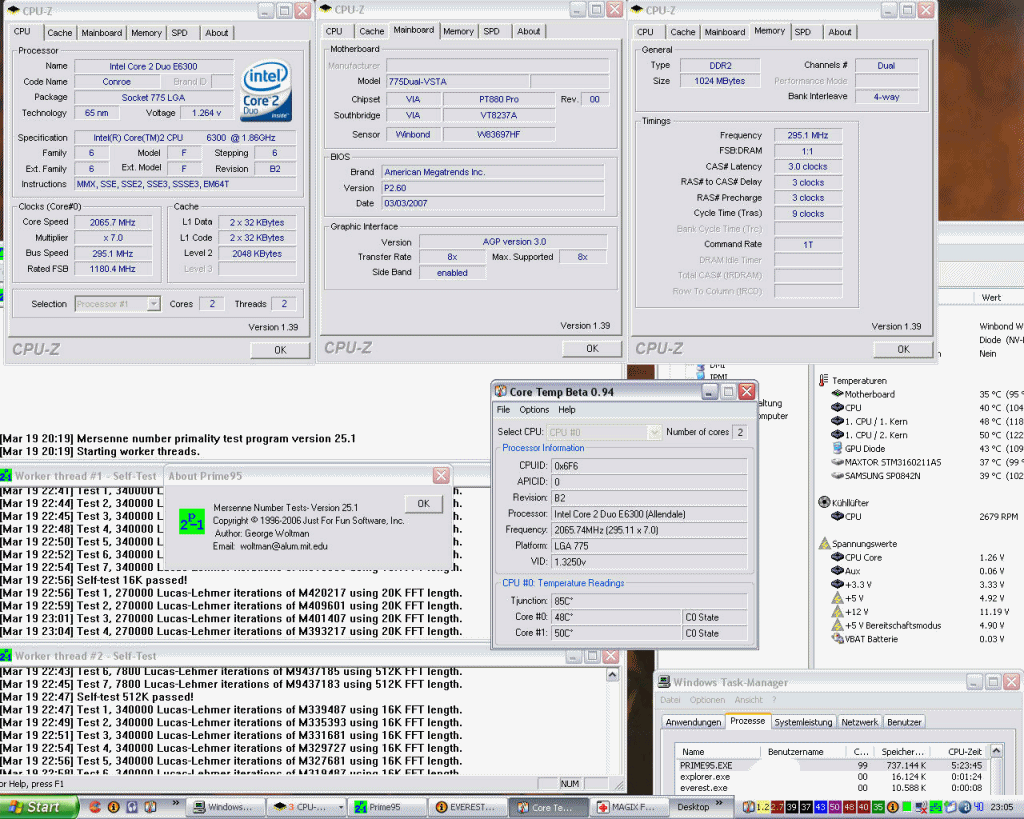The height and width of the screenshot is (819, 1024).
Task: Click the CPU Core voltage icon
Action: click(837, 557)
